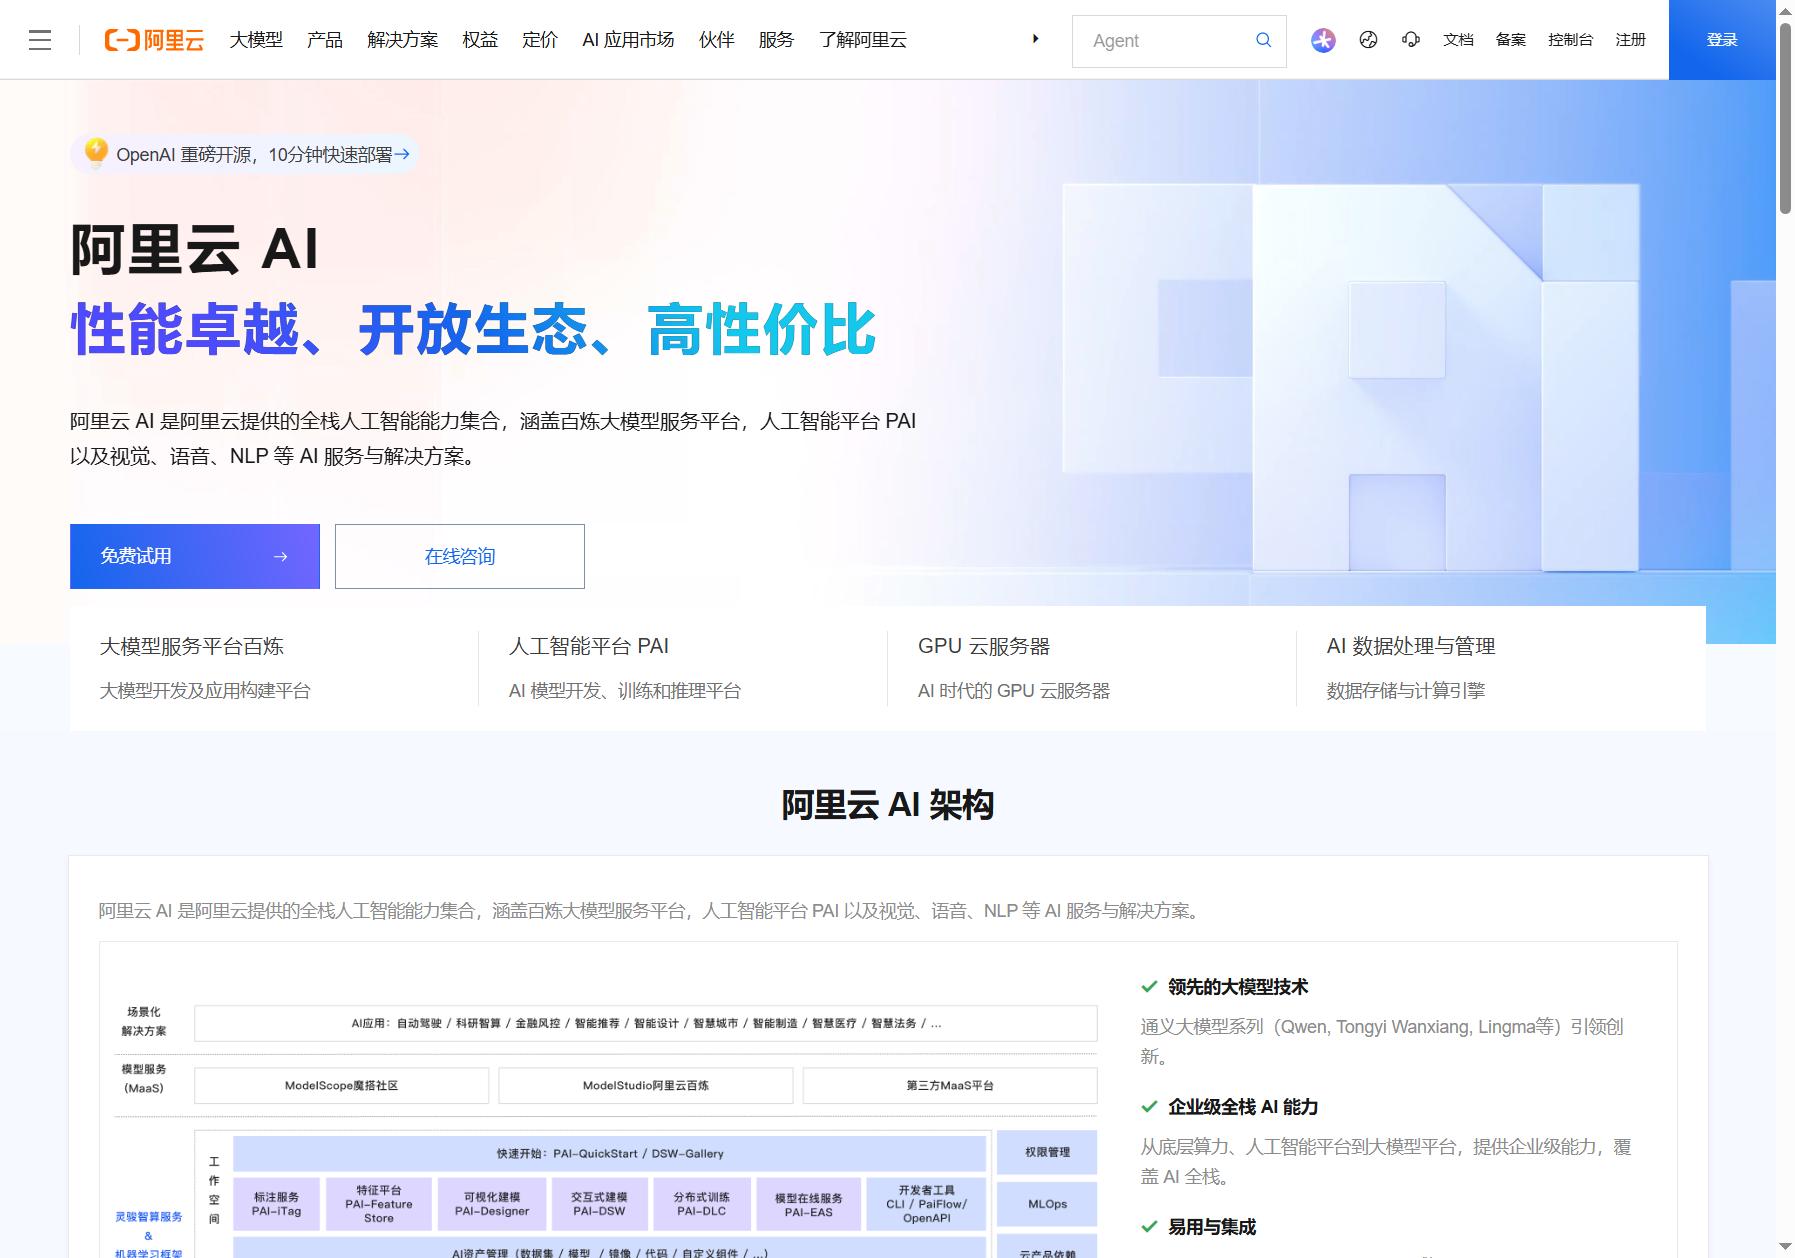Open the 人工智能平台 PAI card
Screen dimensions: 1795x1258
(x=683, y=668)
